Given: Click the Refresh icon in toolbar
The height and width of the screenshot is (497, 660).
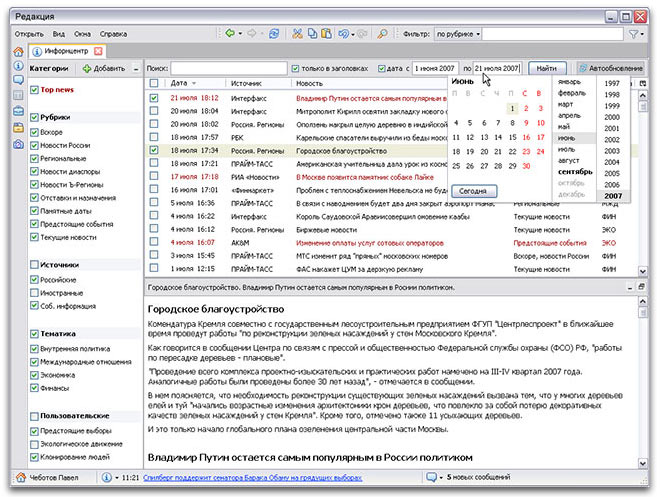Looking at the screenshot, I should pyautogui.click(x=273, y=34).
